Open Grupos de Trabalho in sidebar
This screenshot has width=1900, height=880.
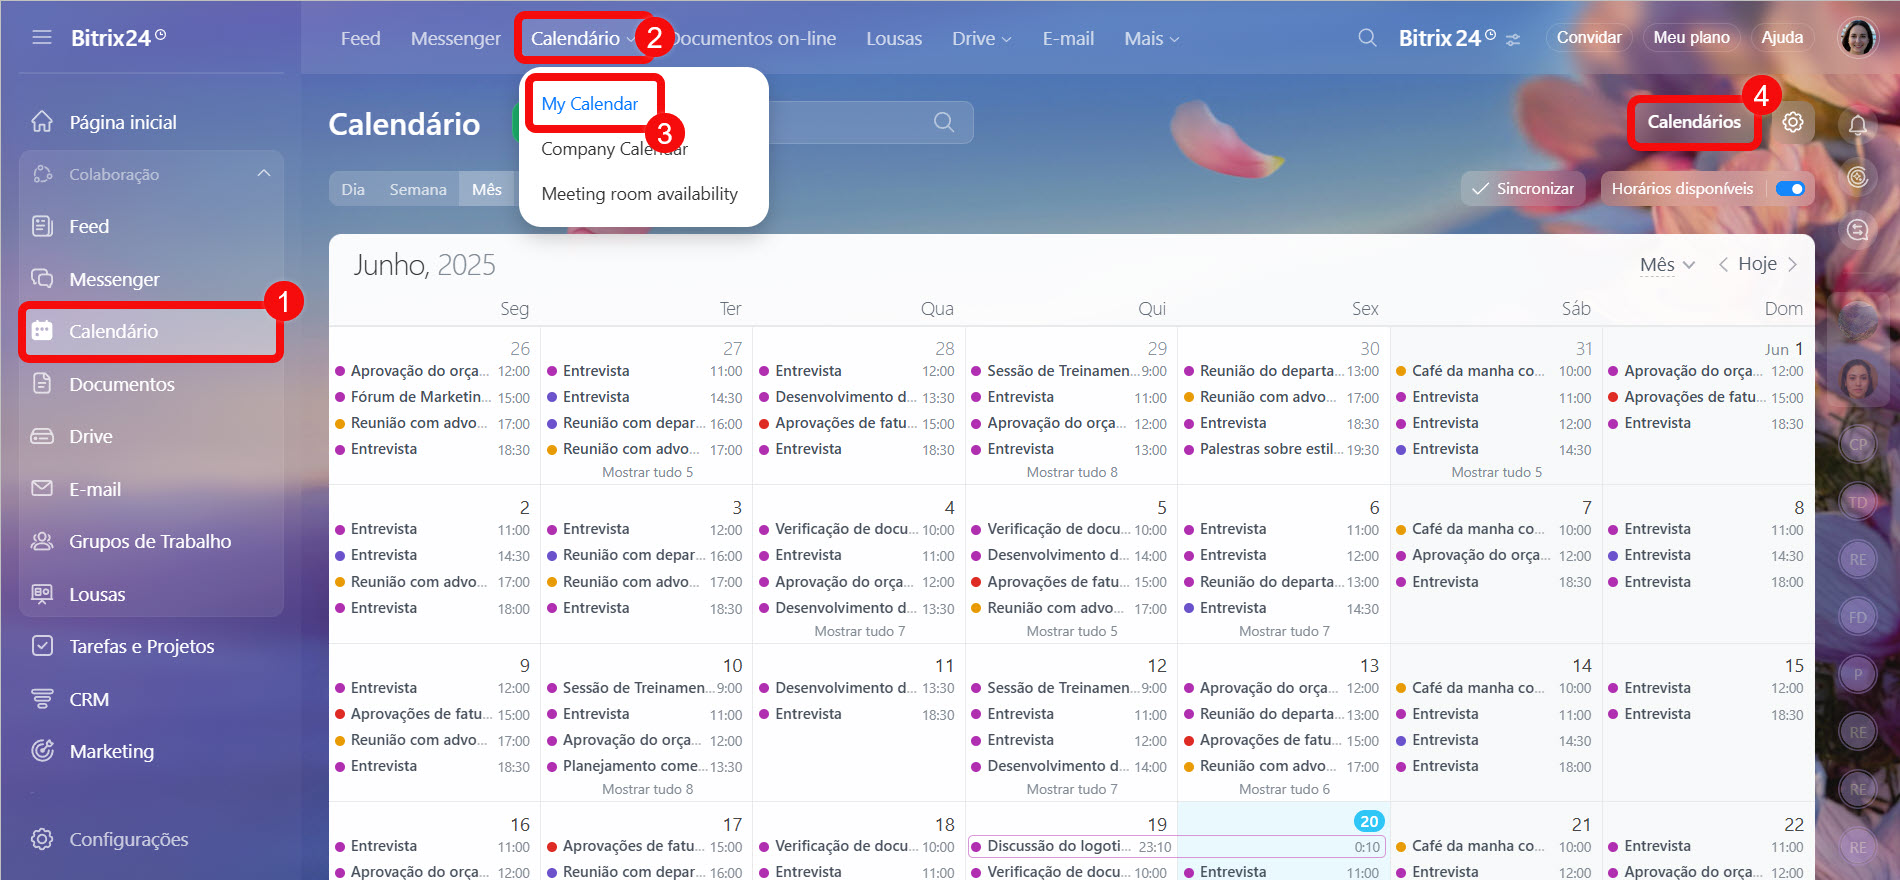click(151, 541)
